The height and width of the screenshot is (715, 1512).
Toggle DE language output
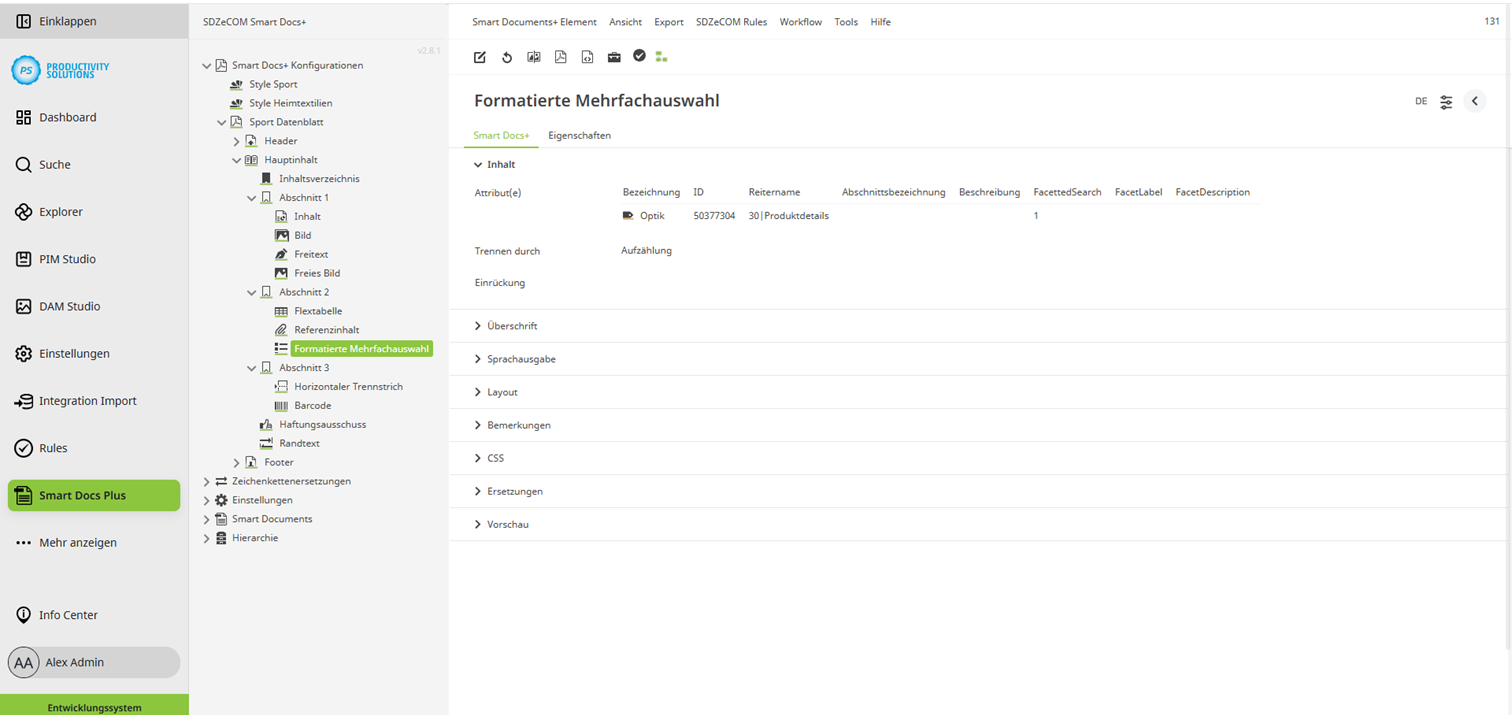pyautogui.click(x=1421, y=101)
